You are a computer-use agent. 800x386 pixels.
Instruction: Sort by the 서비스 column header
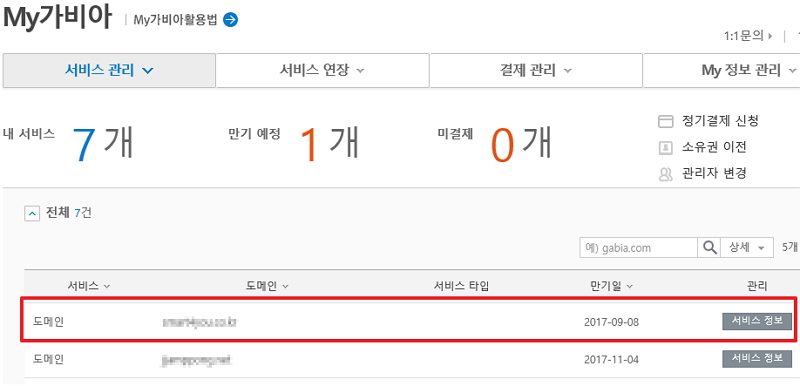89,286
